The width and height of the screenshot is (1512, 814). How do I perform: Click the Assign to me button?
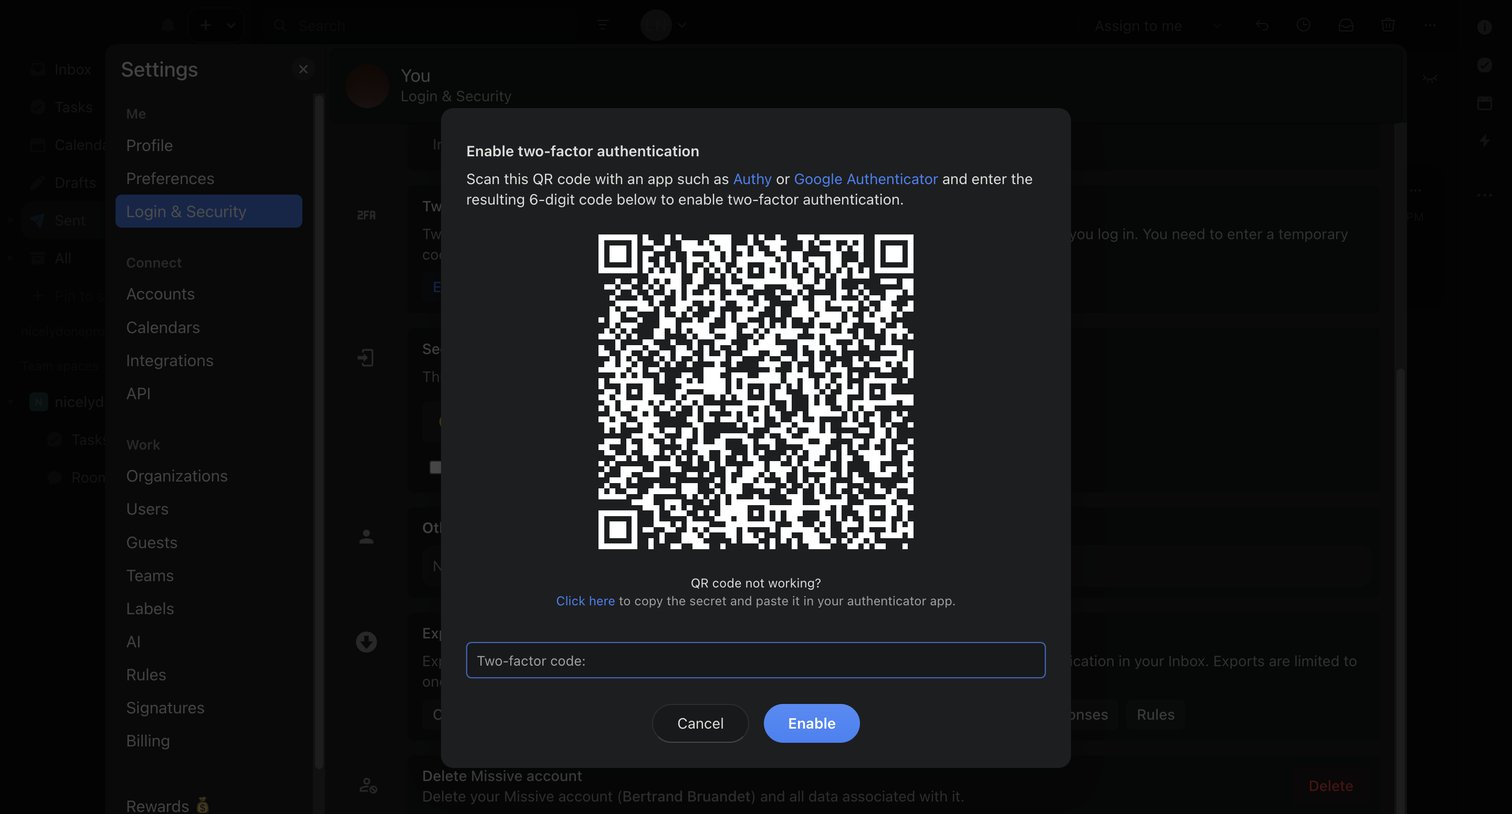tap(1138, 26)
